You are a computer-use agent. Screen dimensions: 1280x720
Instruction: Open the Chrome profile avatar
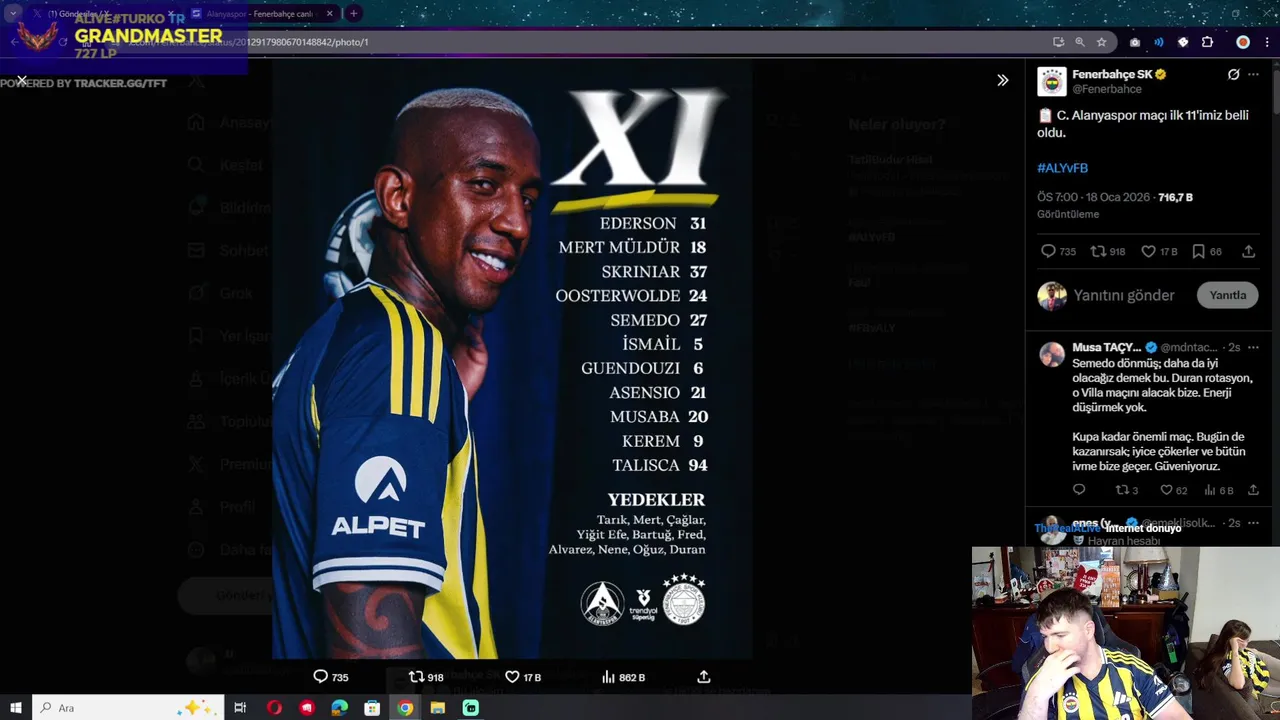pyautogui.click(x=1243, y=42)
